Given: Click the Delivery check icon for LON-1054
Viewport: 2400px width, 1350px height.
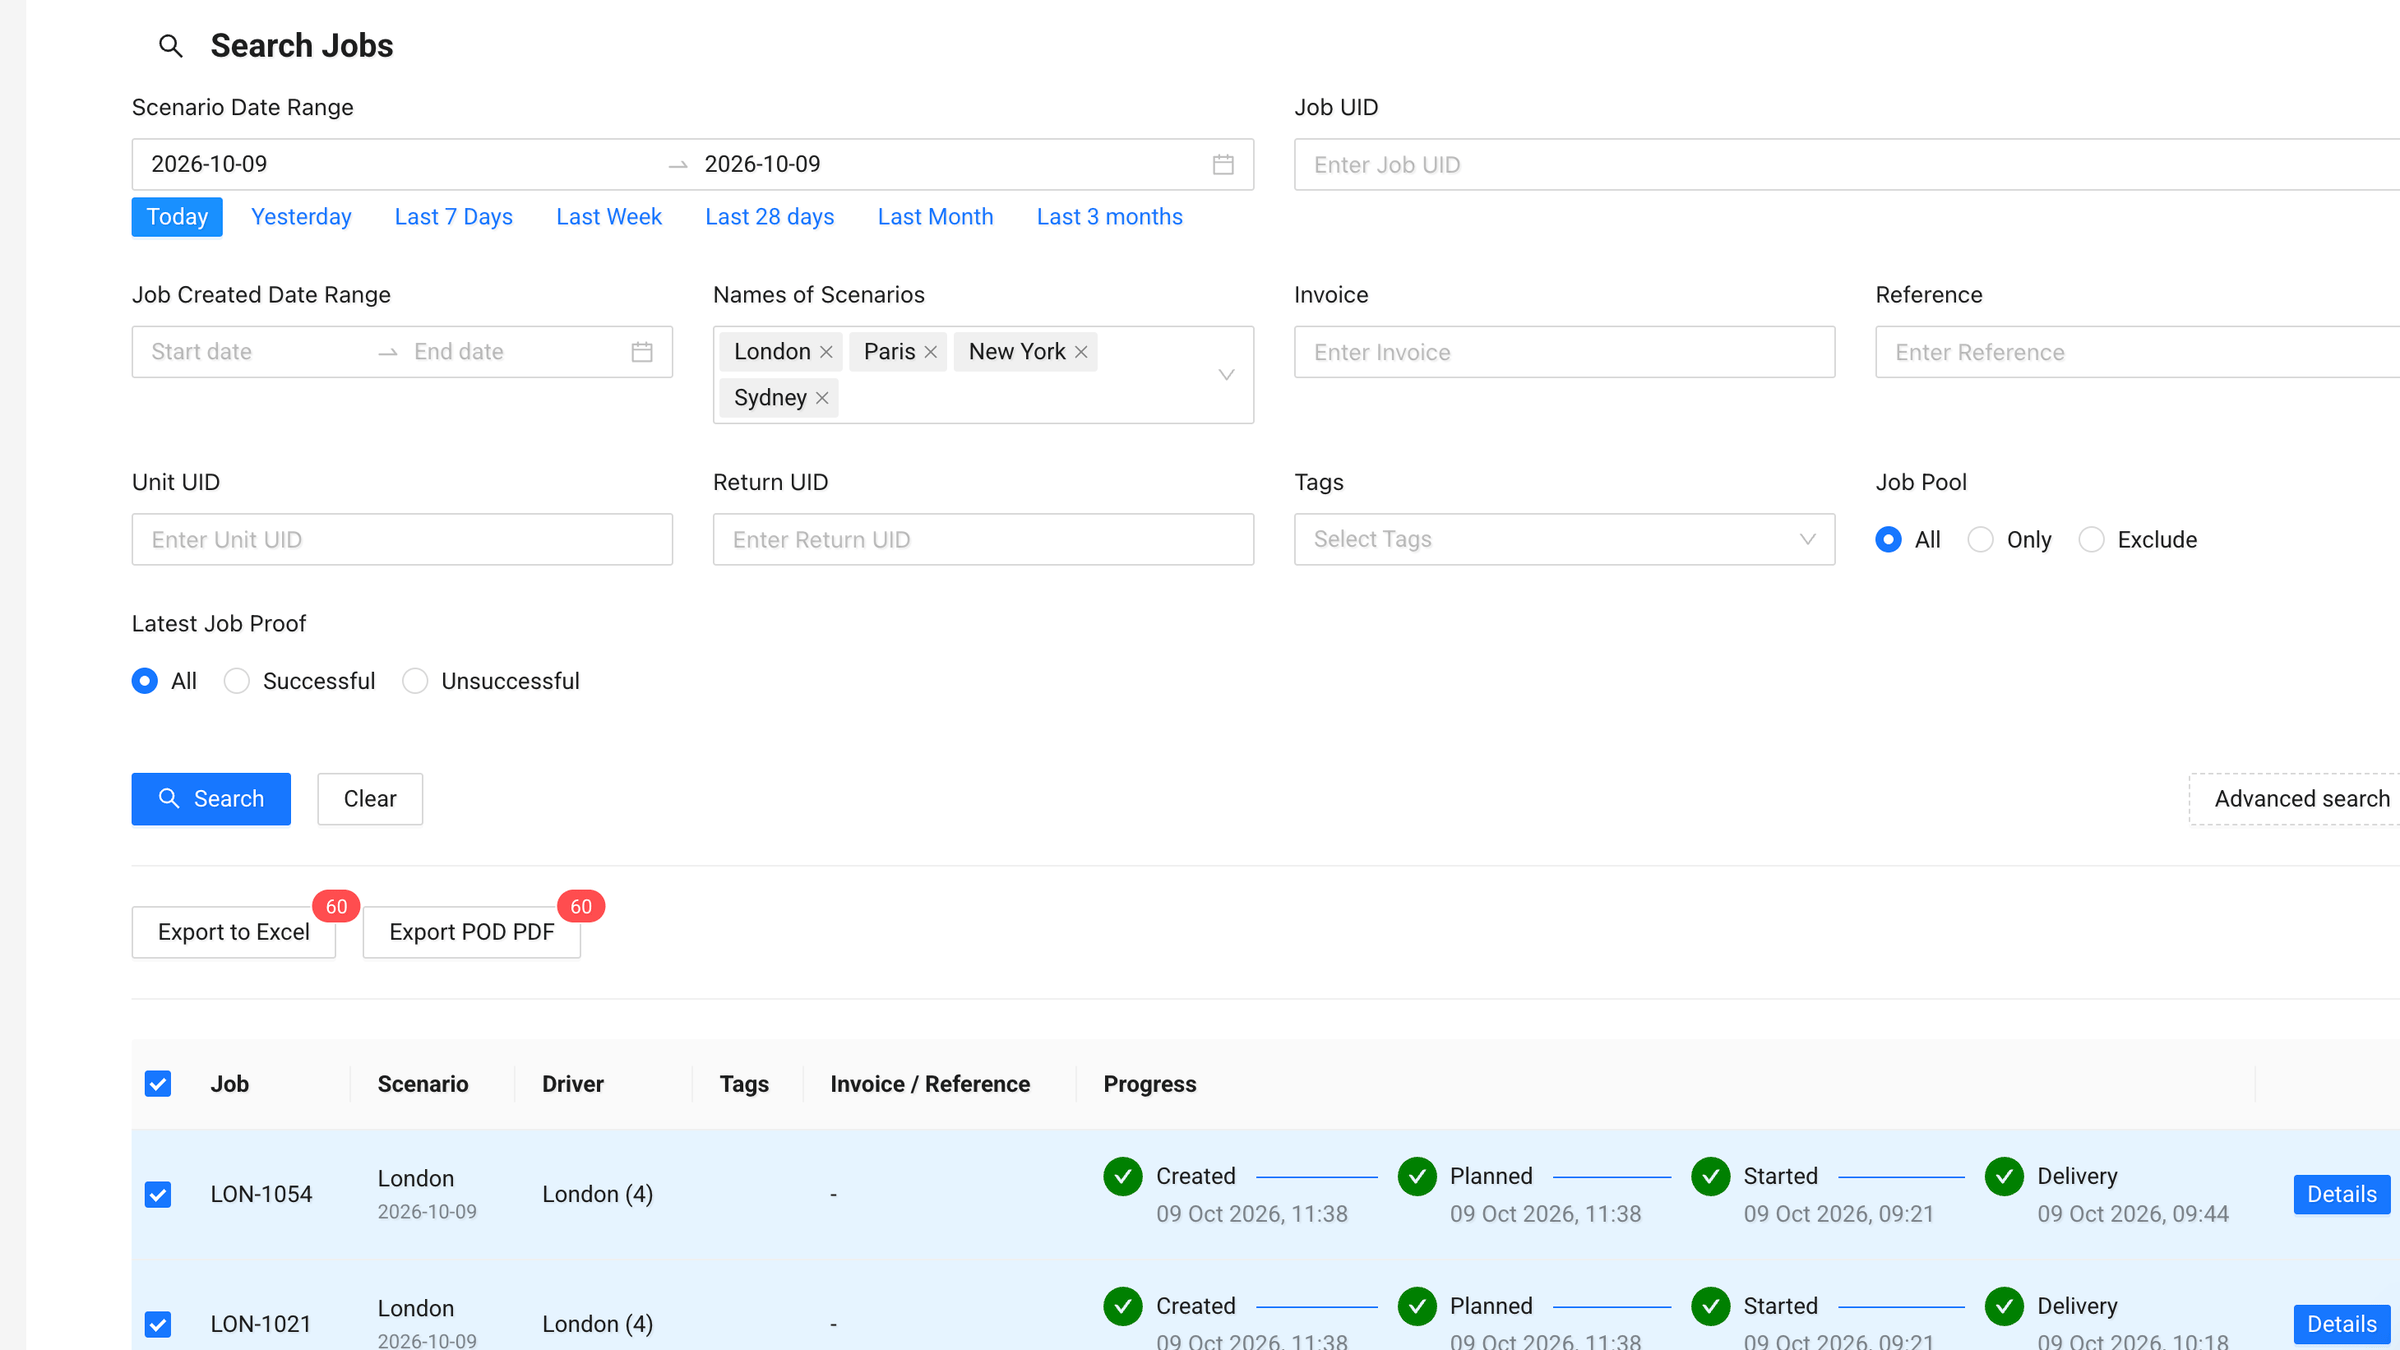Looking at the screenshot, I should click(x=2004, y=1177).
